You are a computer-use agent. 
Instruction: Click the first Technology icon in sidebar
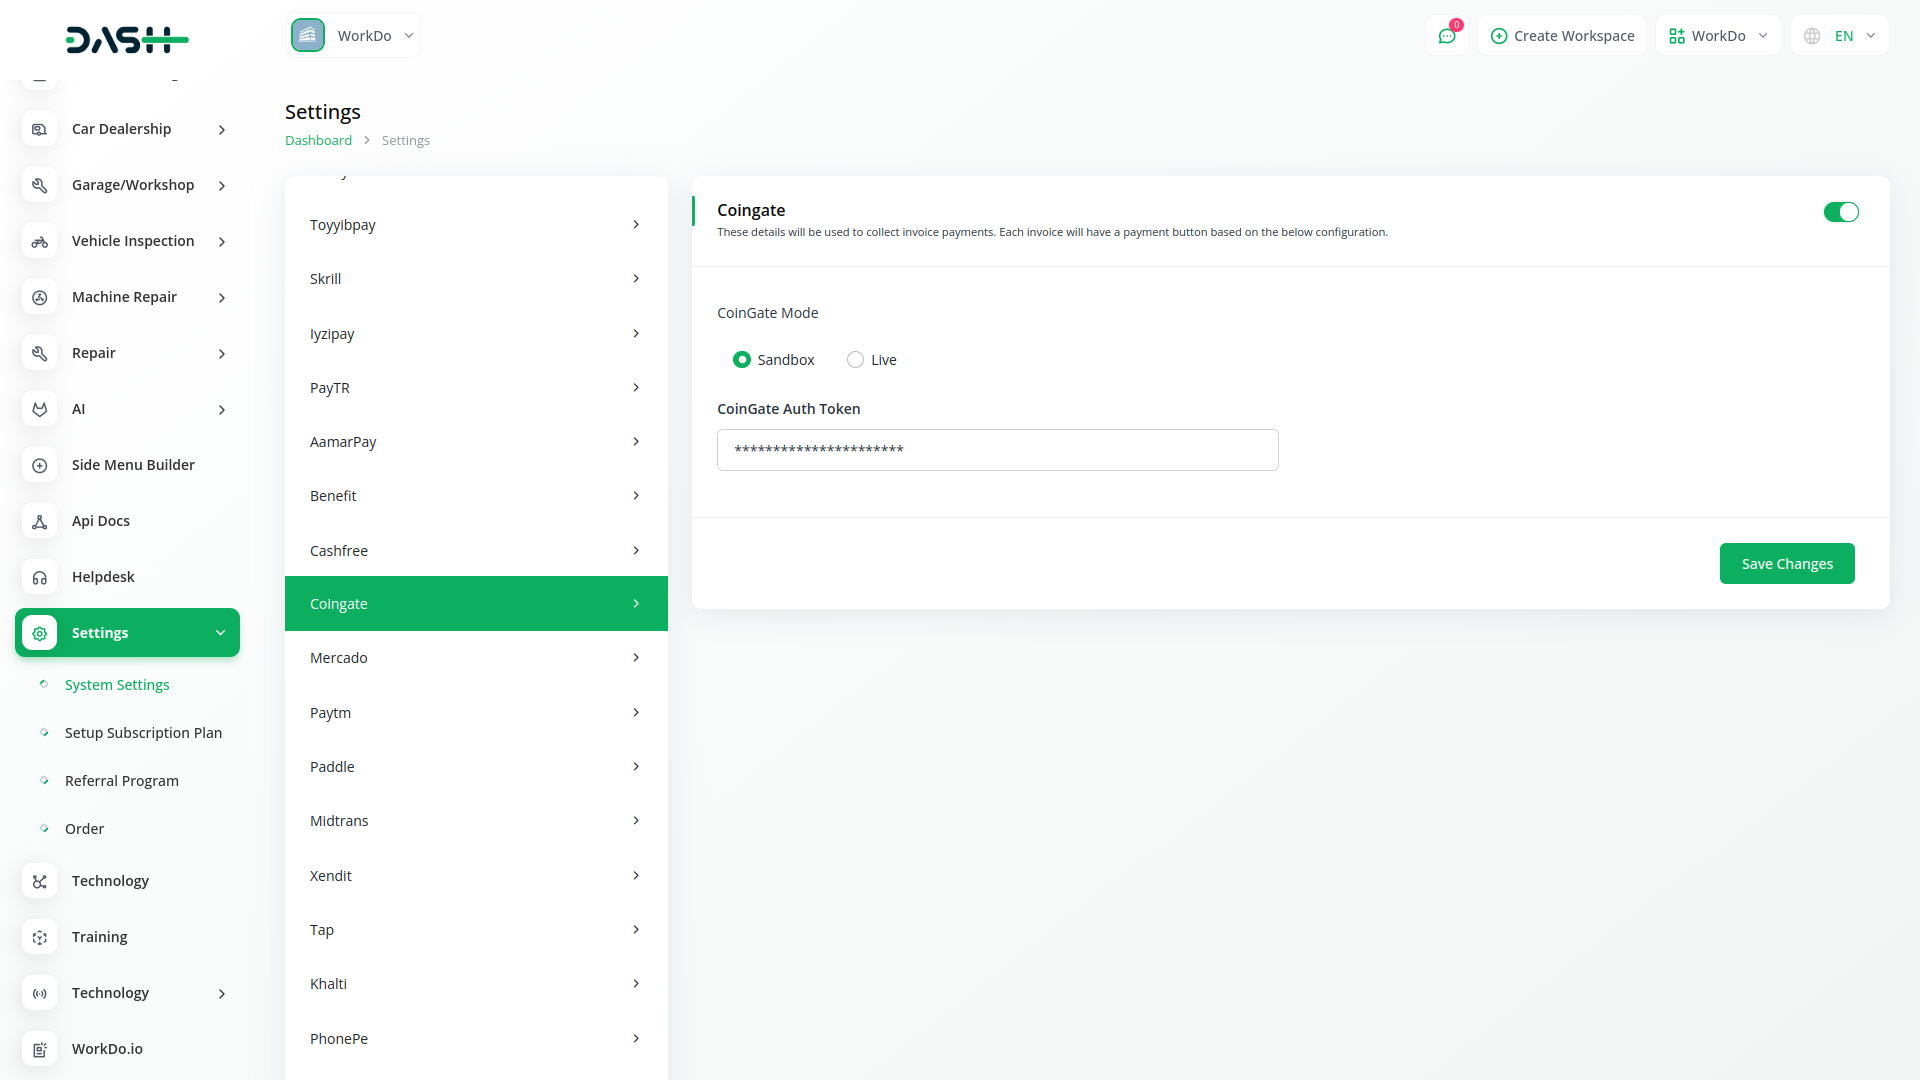39,881
